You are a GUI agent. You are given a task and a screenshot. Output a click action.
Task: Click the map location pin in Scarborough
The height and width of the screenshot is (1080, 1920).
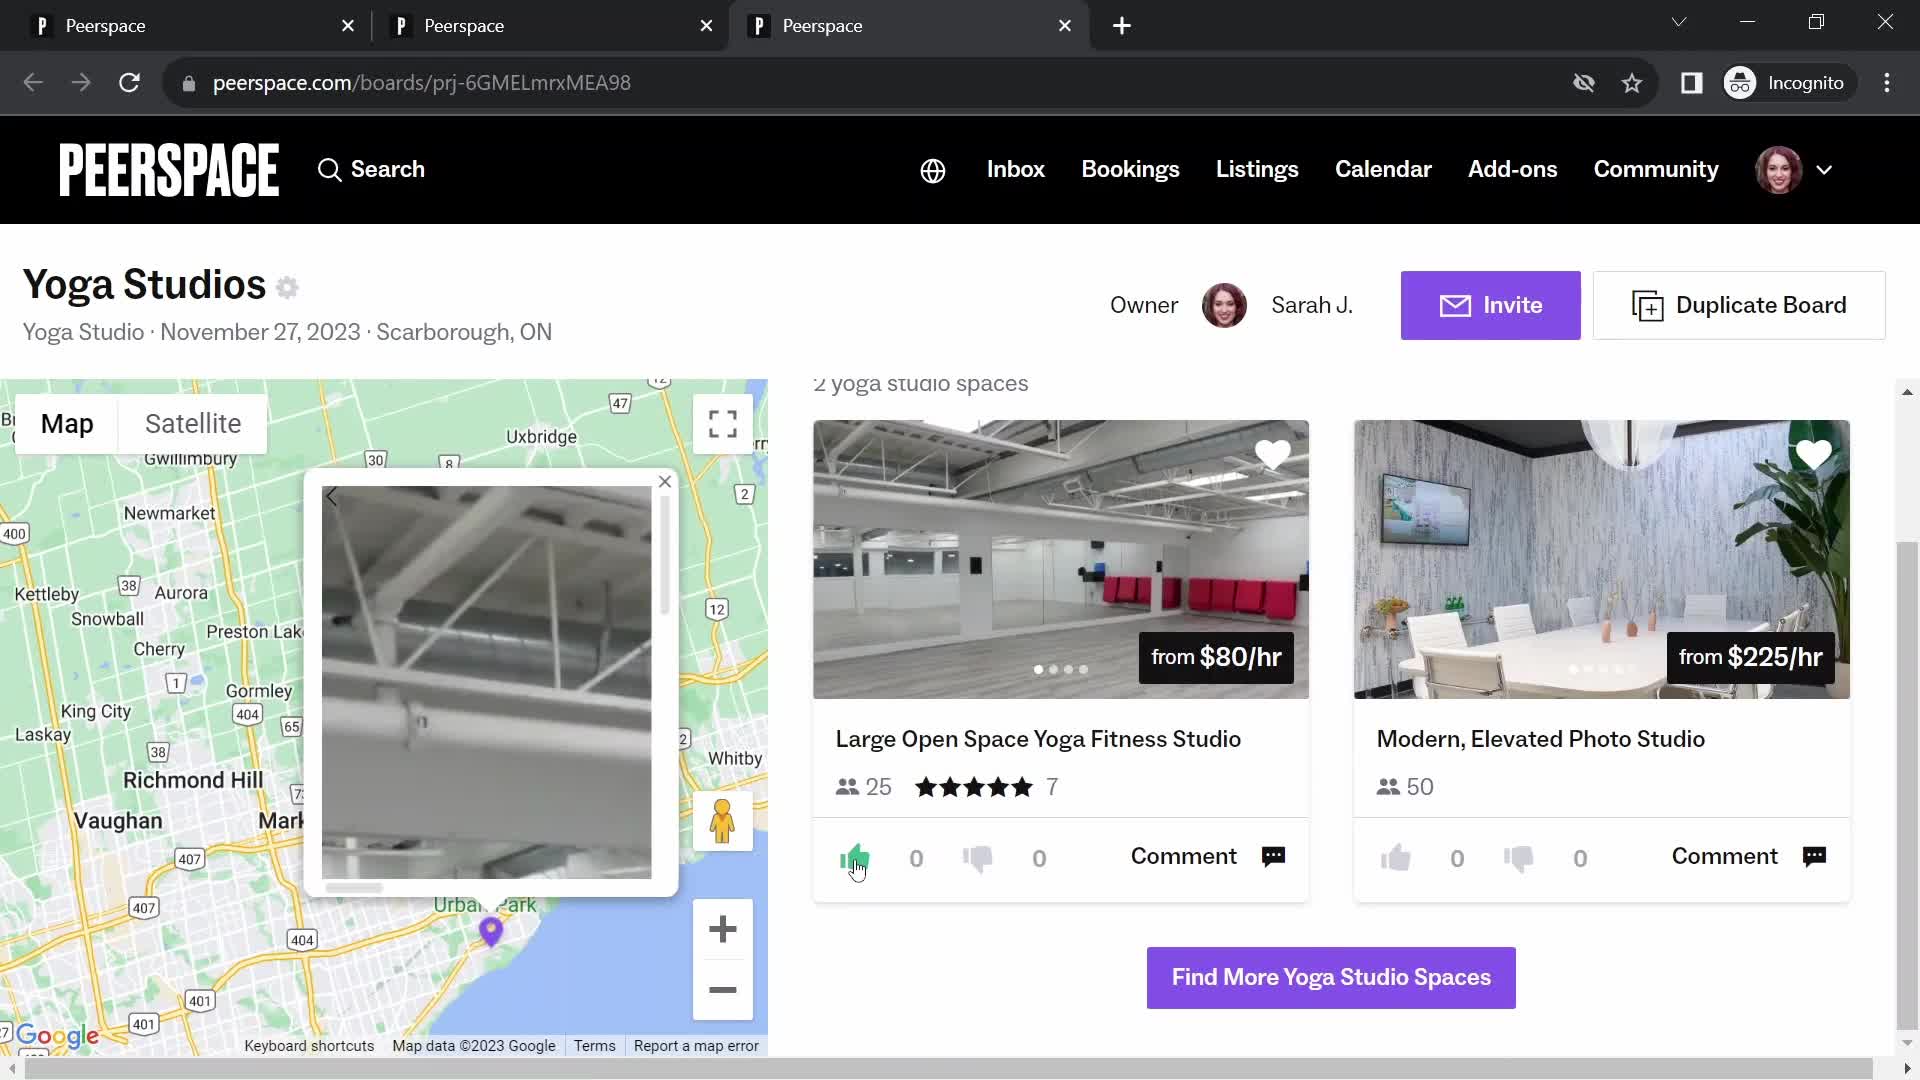[x=491, y=930]
